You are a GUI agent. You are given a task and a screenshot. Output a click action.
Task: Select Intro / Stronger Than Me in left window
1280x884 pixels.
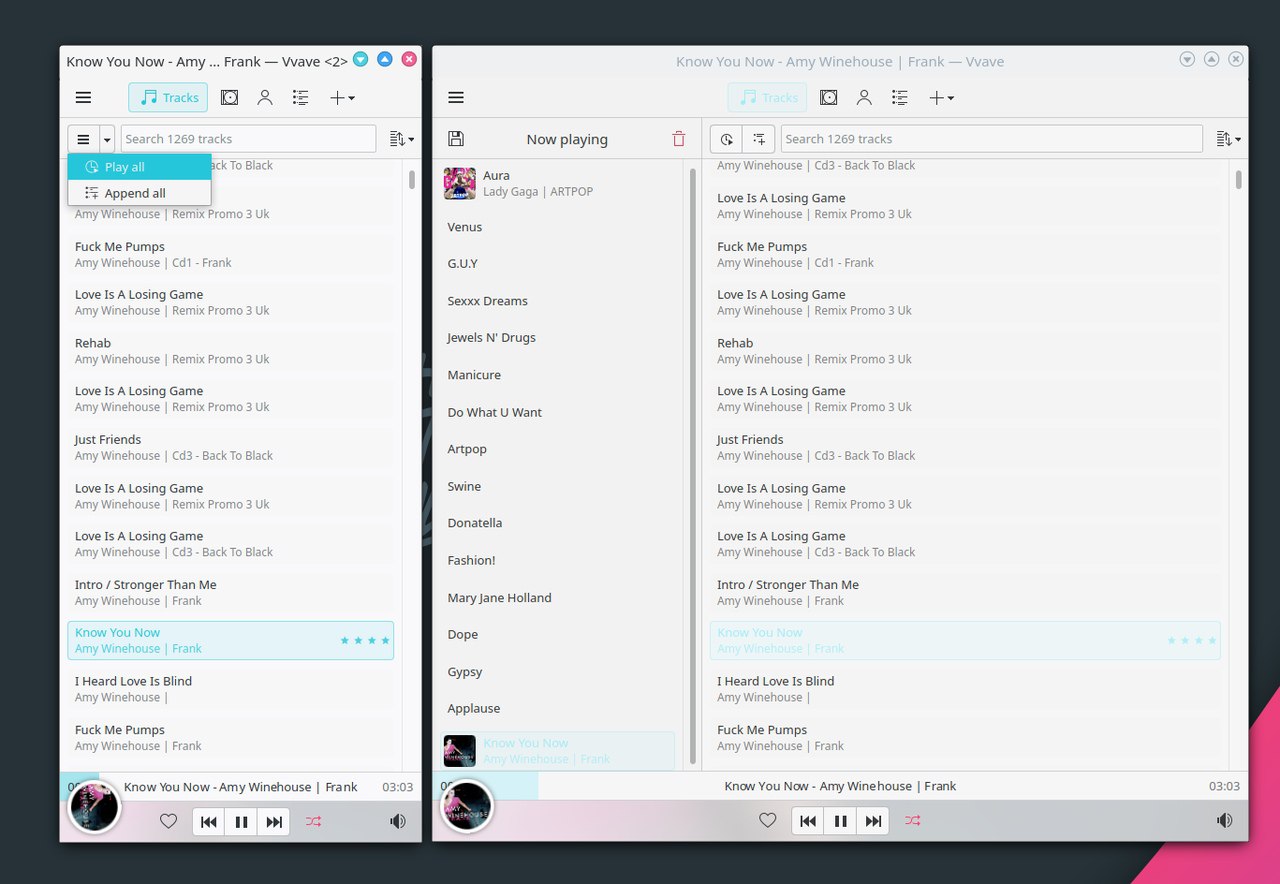tap(230, 592)
